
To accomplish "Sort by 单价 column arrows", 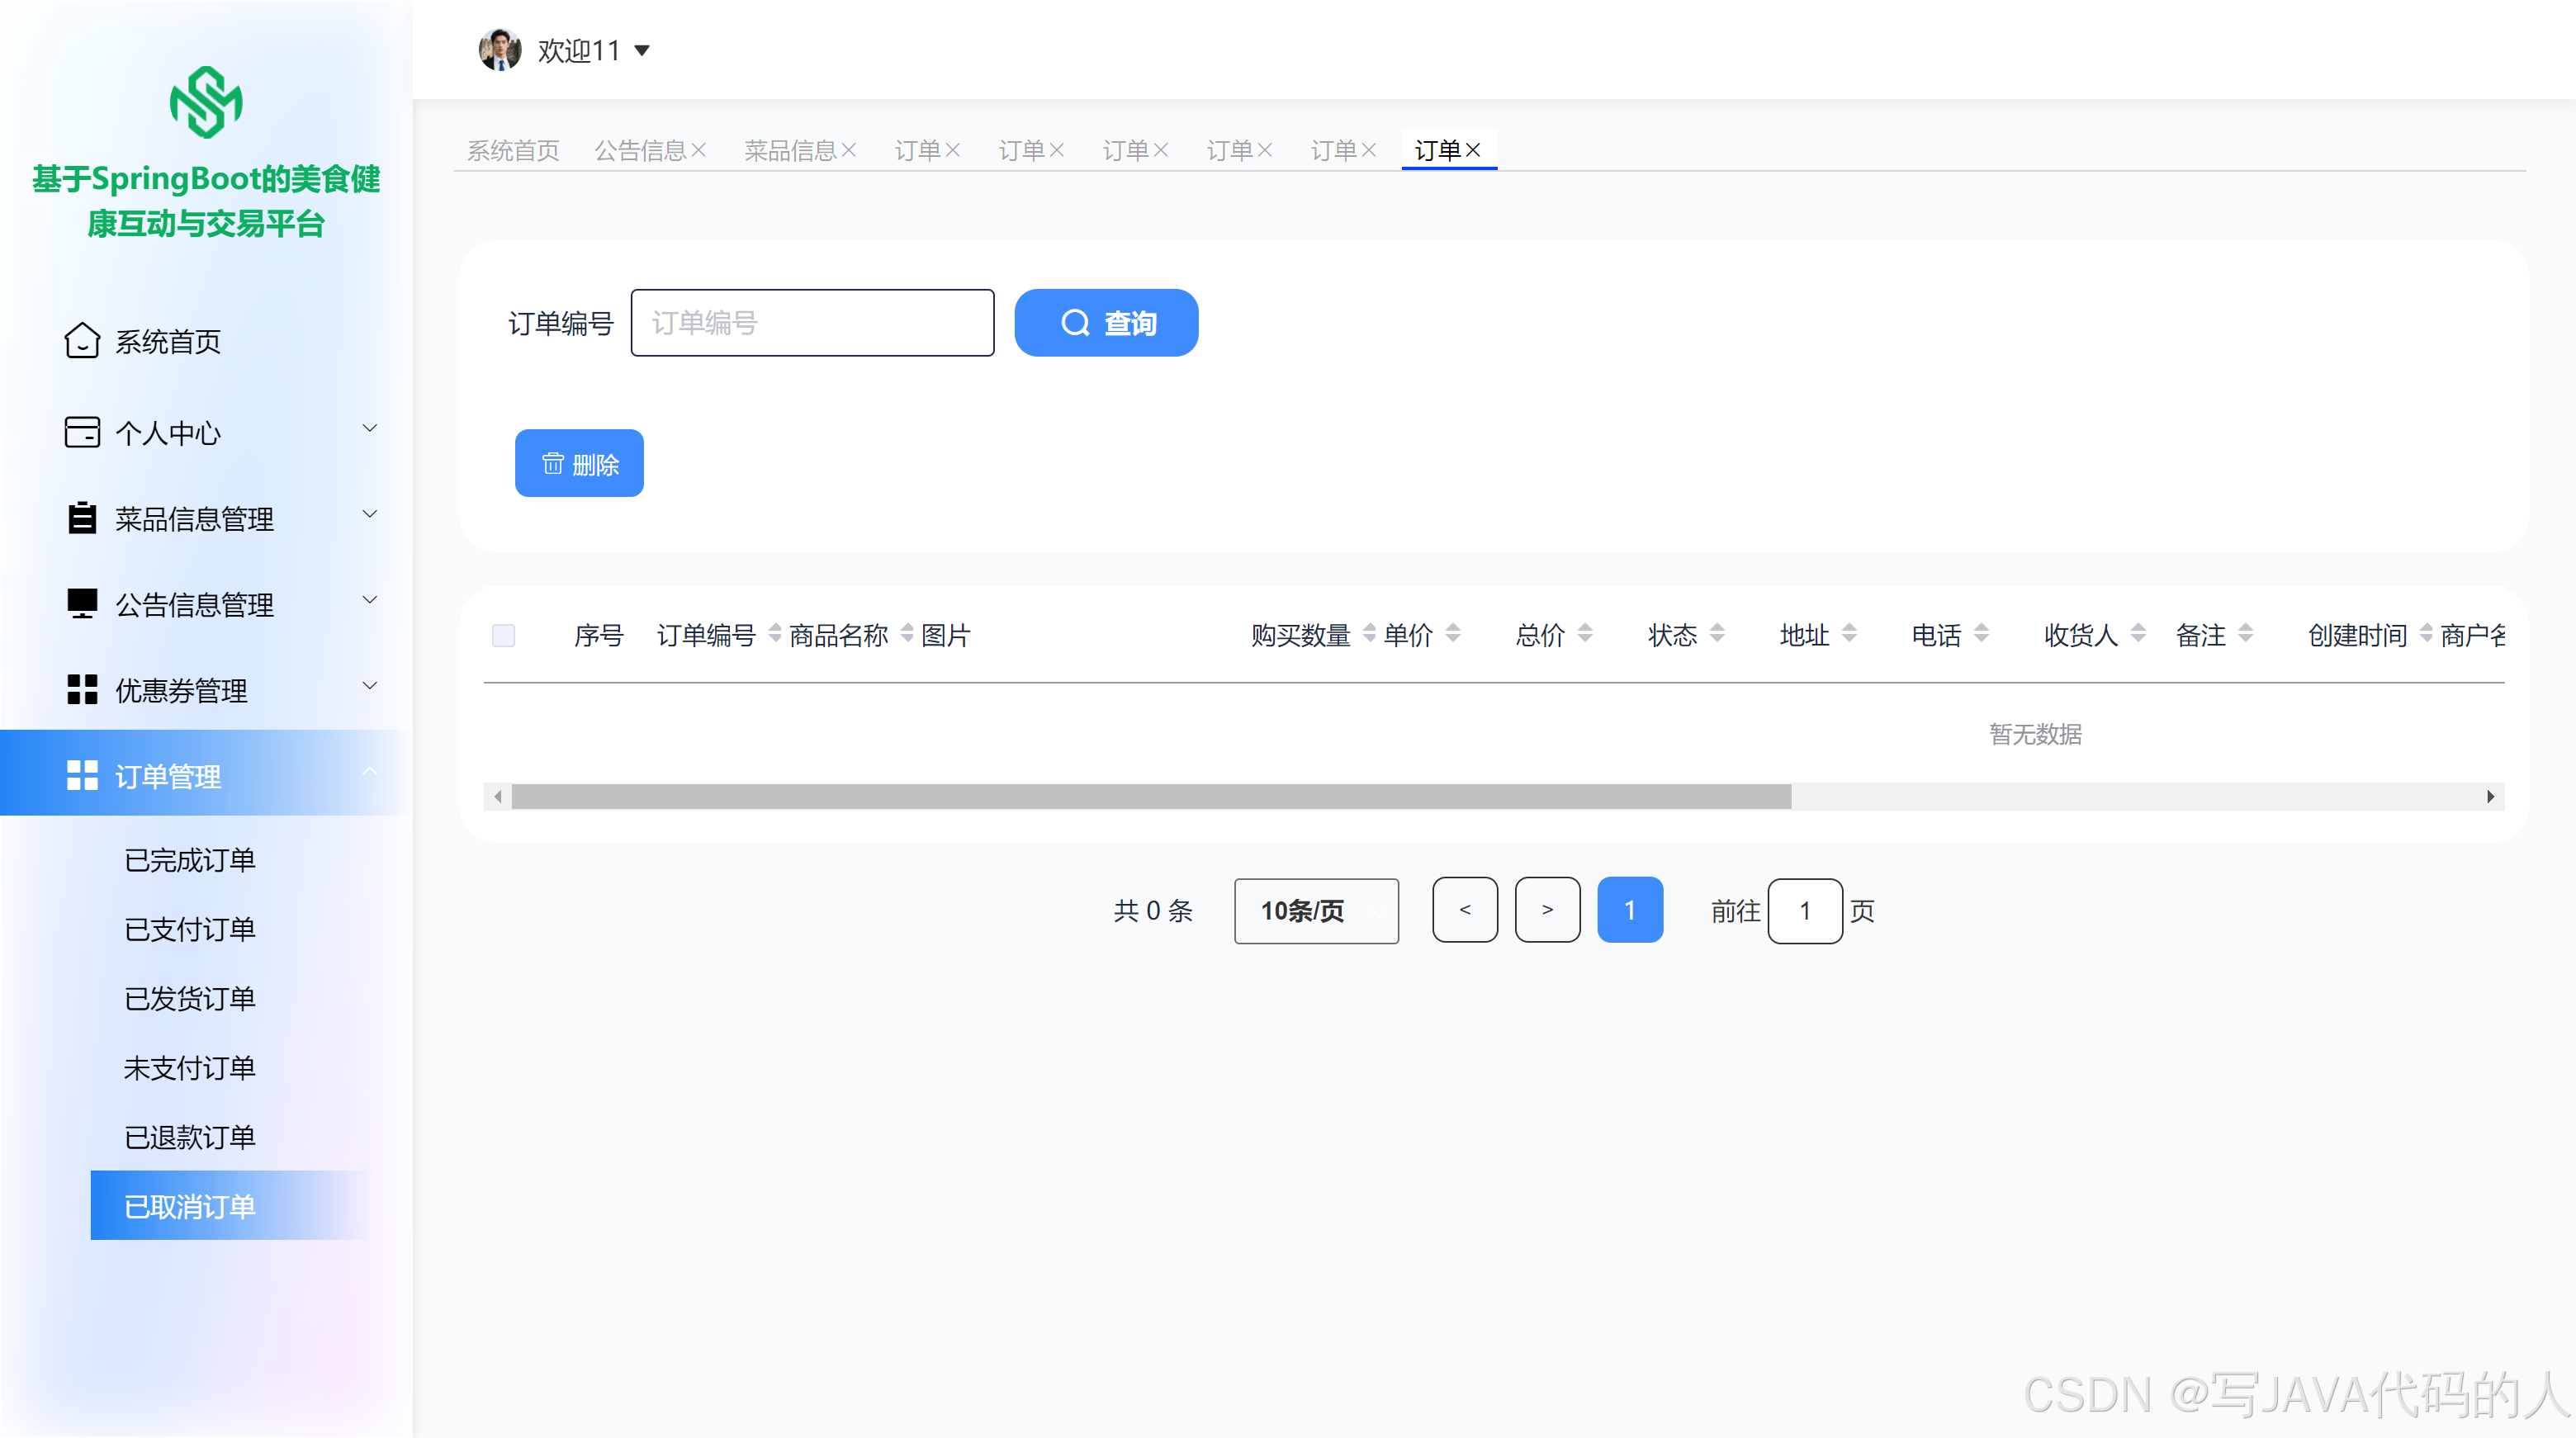I will point(1453,633).
